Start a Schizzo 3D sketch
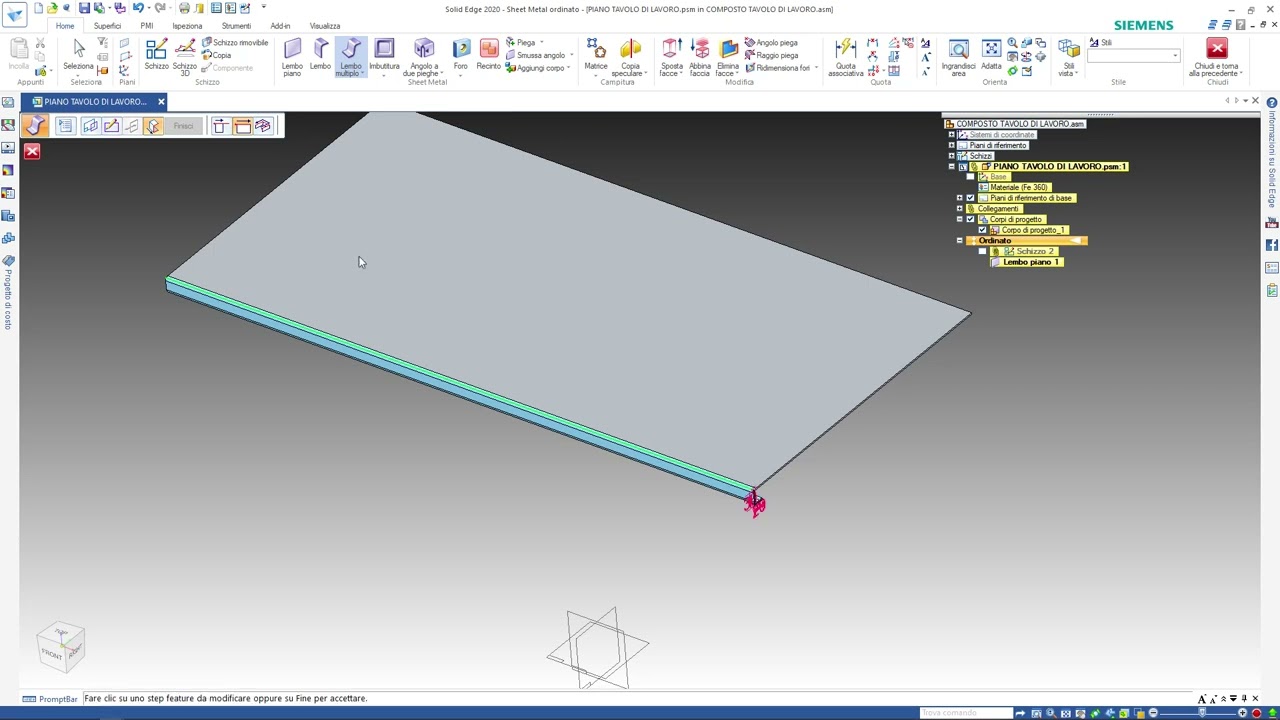The width and height of the screenshot is (1280, 720). [184, 57]
